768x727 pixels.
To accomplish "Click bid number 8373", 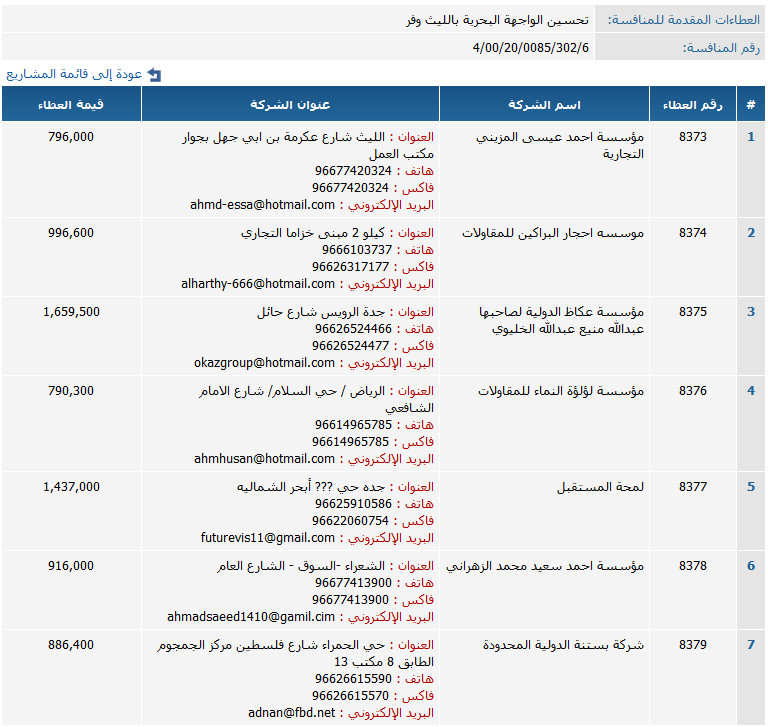I will click(x=692, y=137).
